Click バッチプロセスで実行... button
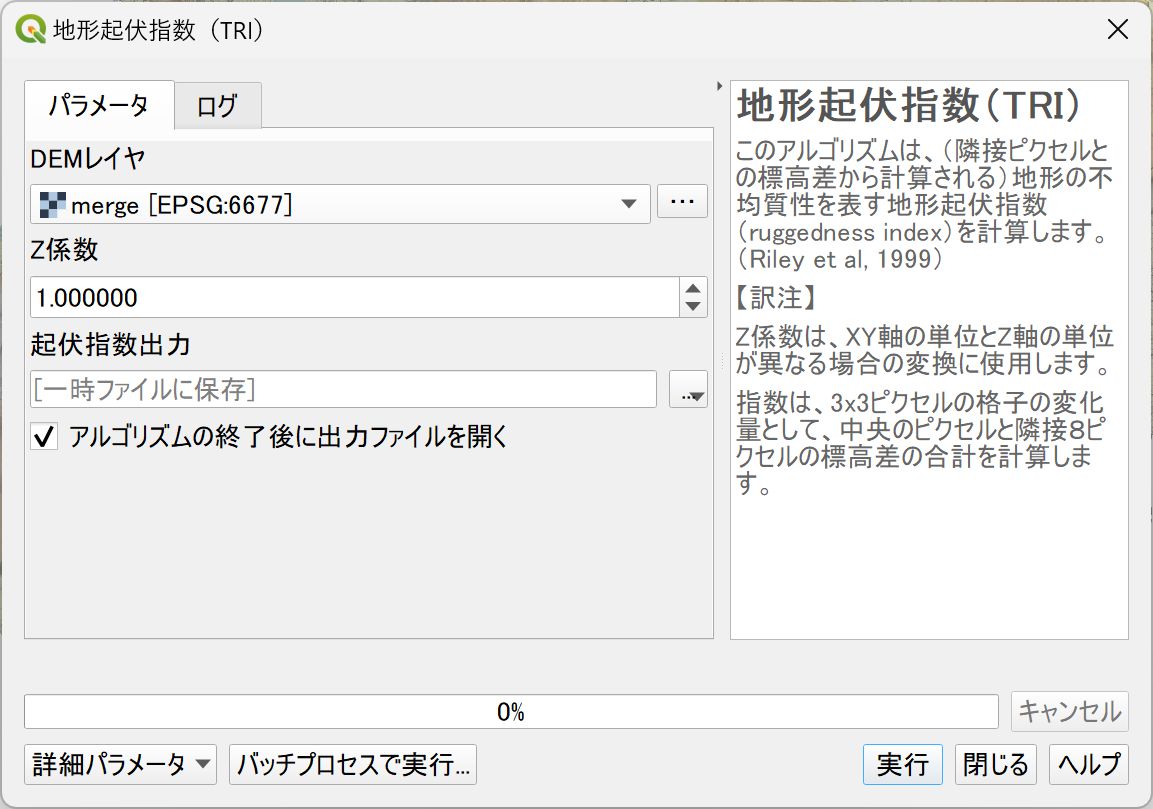 tap(353, 764)
